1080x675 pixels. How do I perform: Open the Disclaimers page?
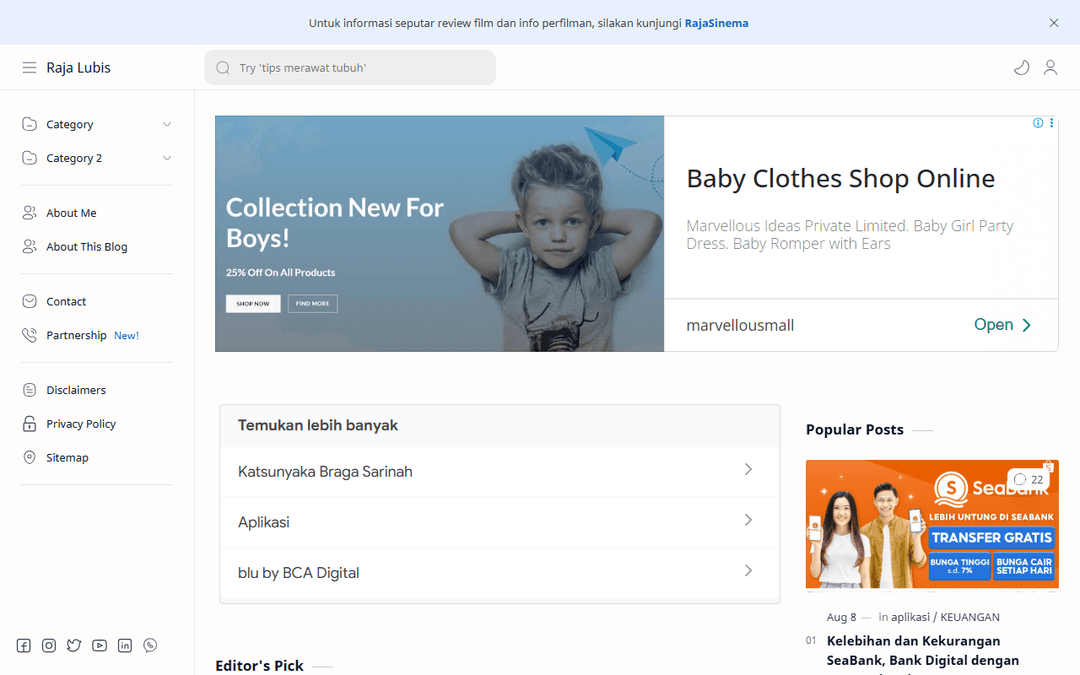click(x=76, y=390)
